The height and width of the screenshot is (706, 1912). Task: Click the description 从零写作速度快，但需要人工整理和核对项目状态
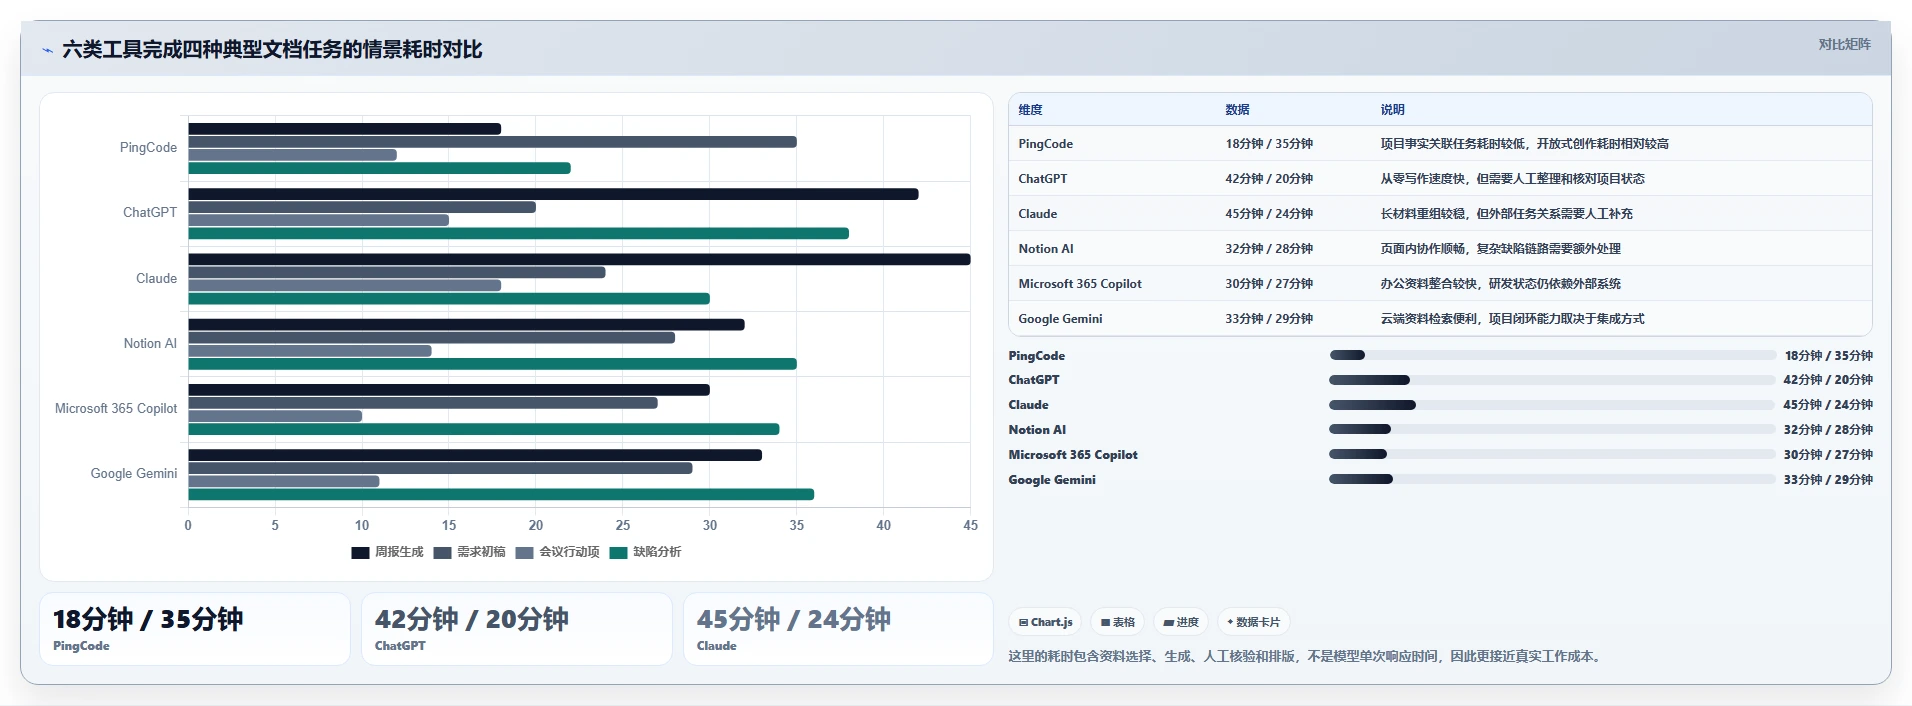[1512, 179]
